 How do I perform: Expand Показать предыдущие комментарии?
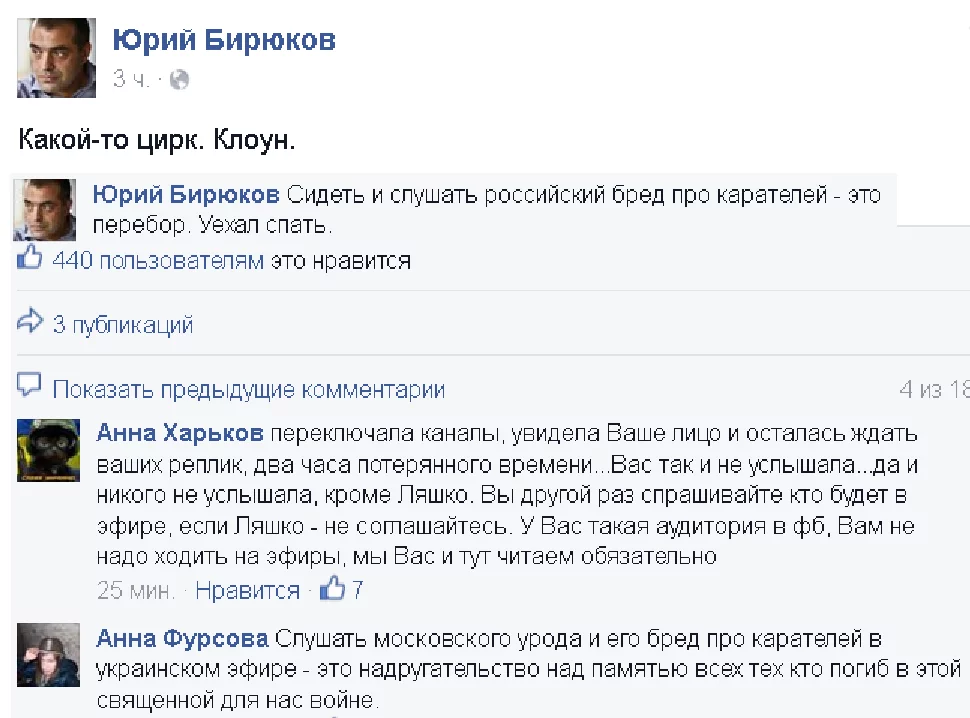pyautogui.click(x=248, y=389)
